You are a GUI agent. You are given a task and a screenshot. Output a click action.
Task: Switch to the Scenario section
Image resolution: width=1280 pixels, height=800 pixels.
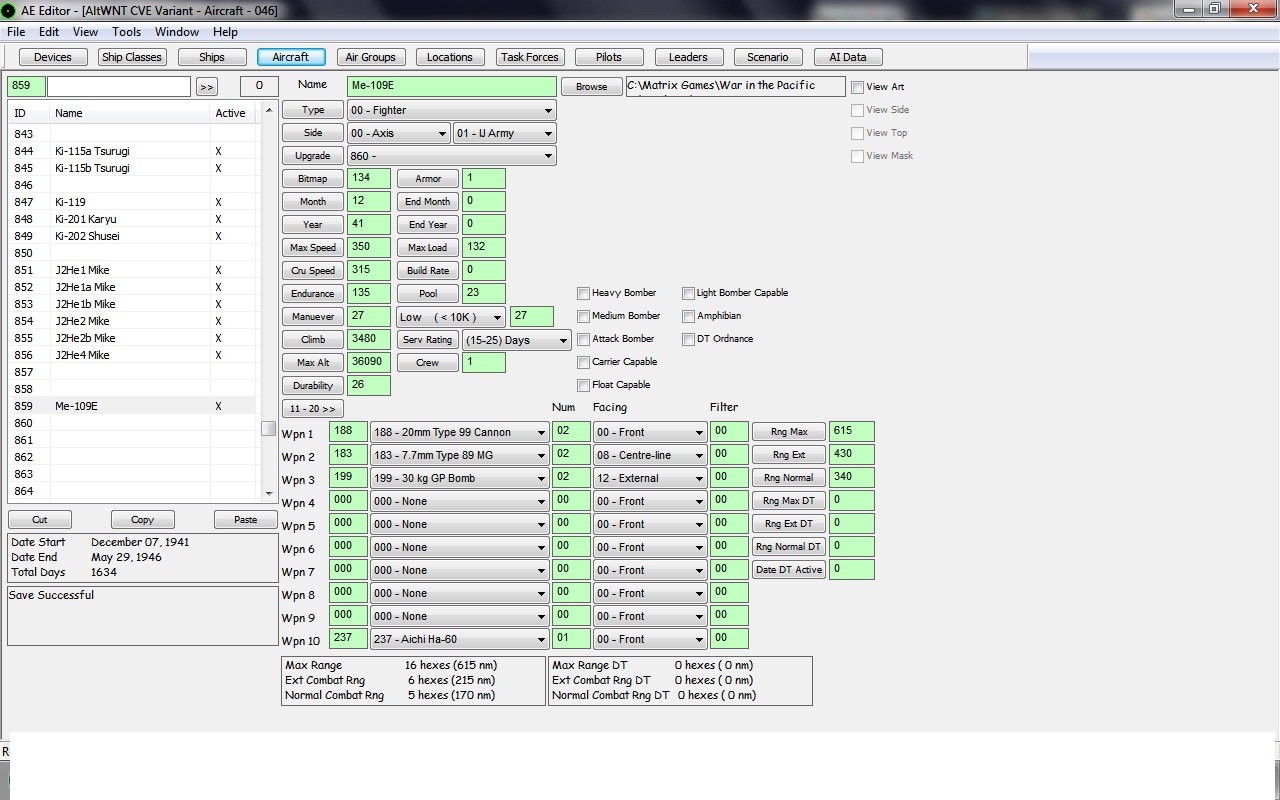[768, 57]
